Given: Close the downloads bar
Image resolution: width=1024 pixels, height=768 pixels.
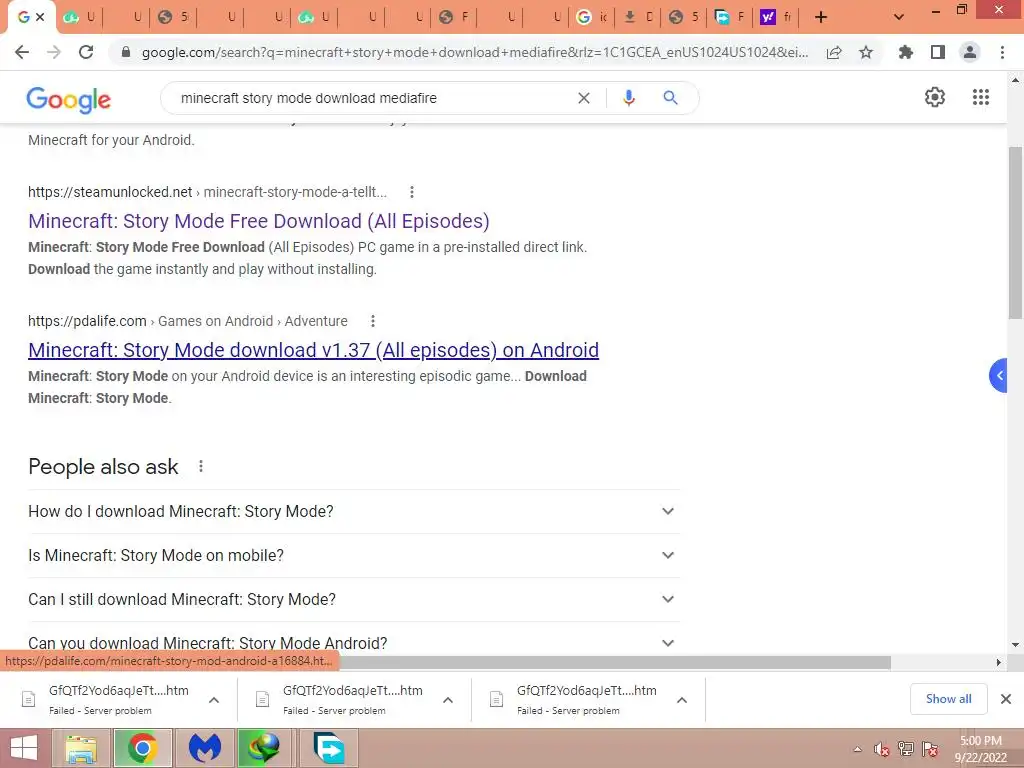Looking at the screenshot, I should pos(1006,699).
